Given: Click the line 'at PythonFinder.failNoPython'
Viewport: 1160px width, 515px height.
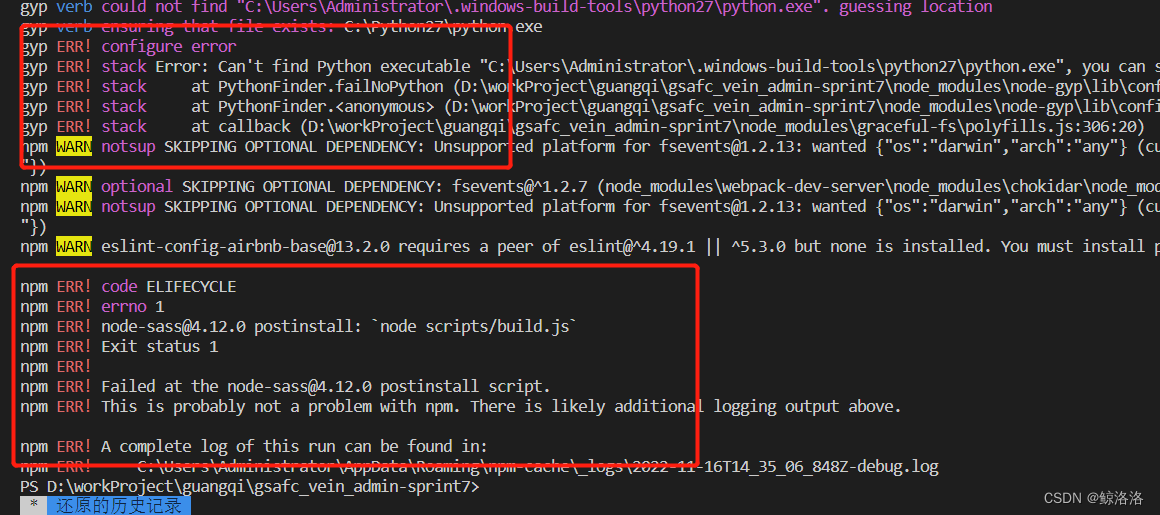Looking at the screenshot, I should tap(590, 87).
